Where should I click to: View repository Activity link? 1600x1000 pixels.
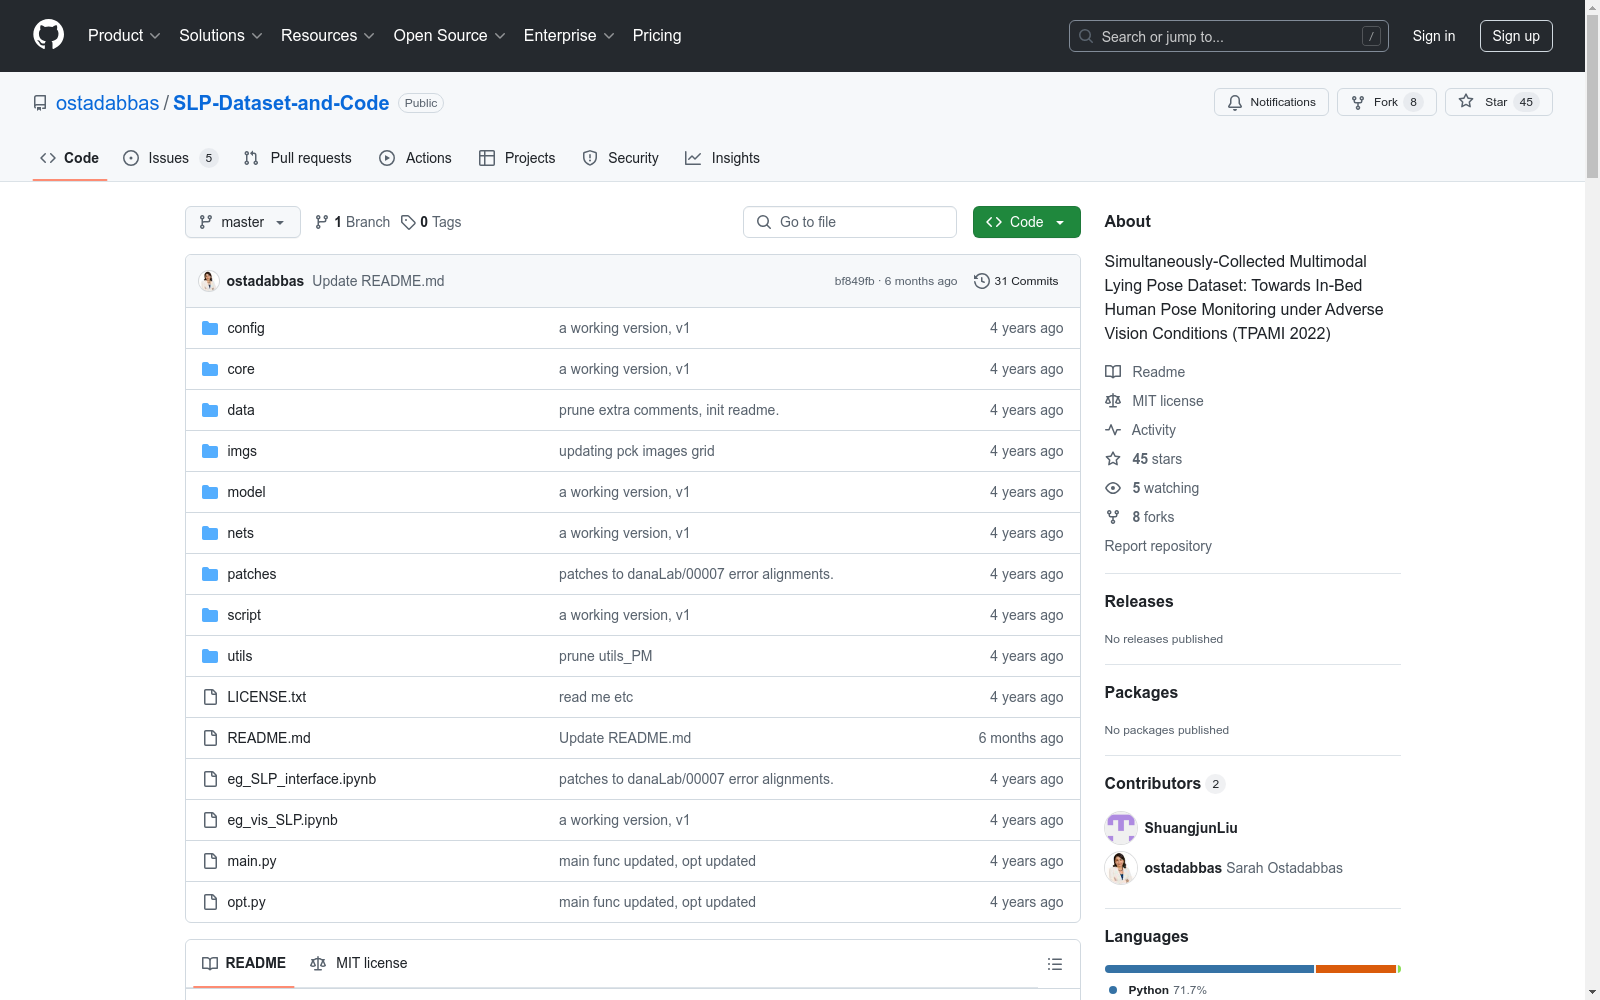pos(1140,430)
